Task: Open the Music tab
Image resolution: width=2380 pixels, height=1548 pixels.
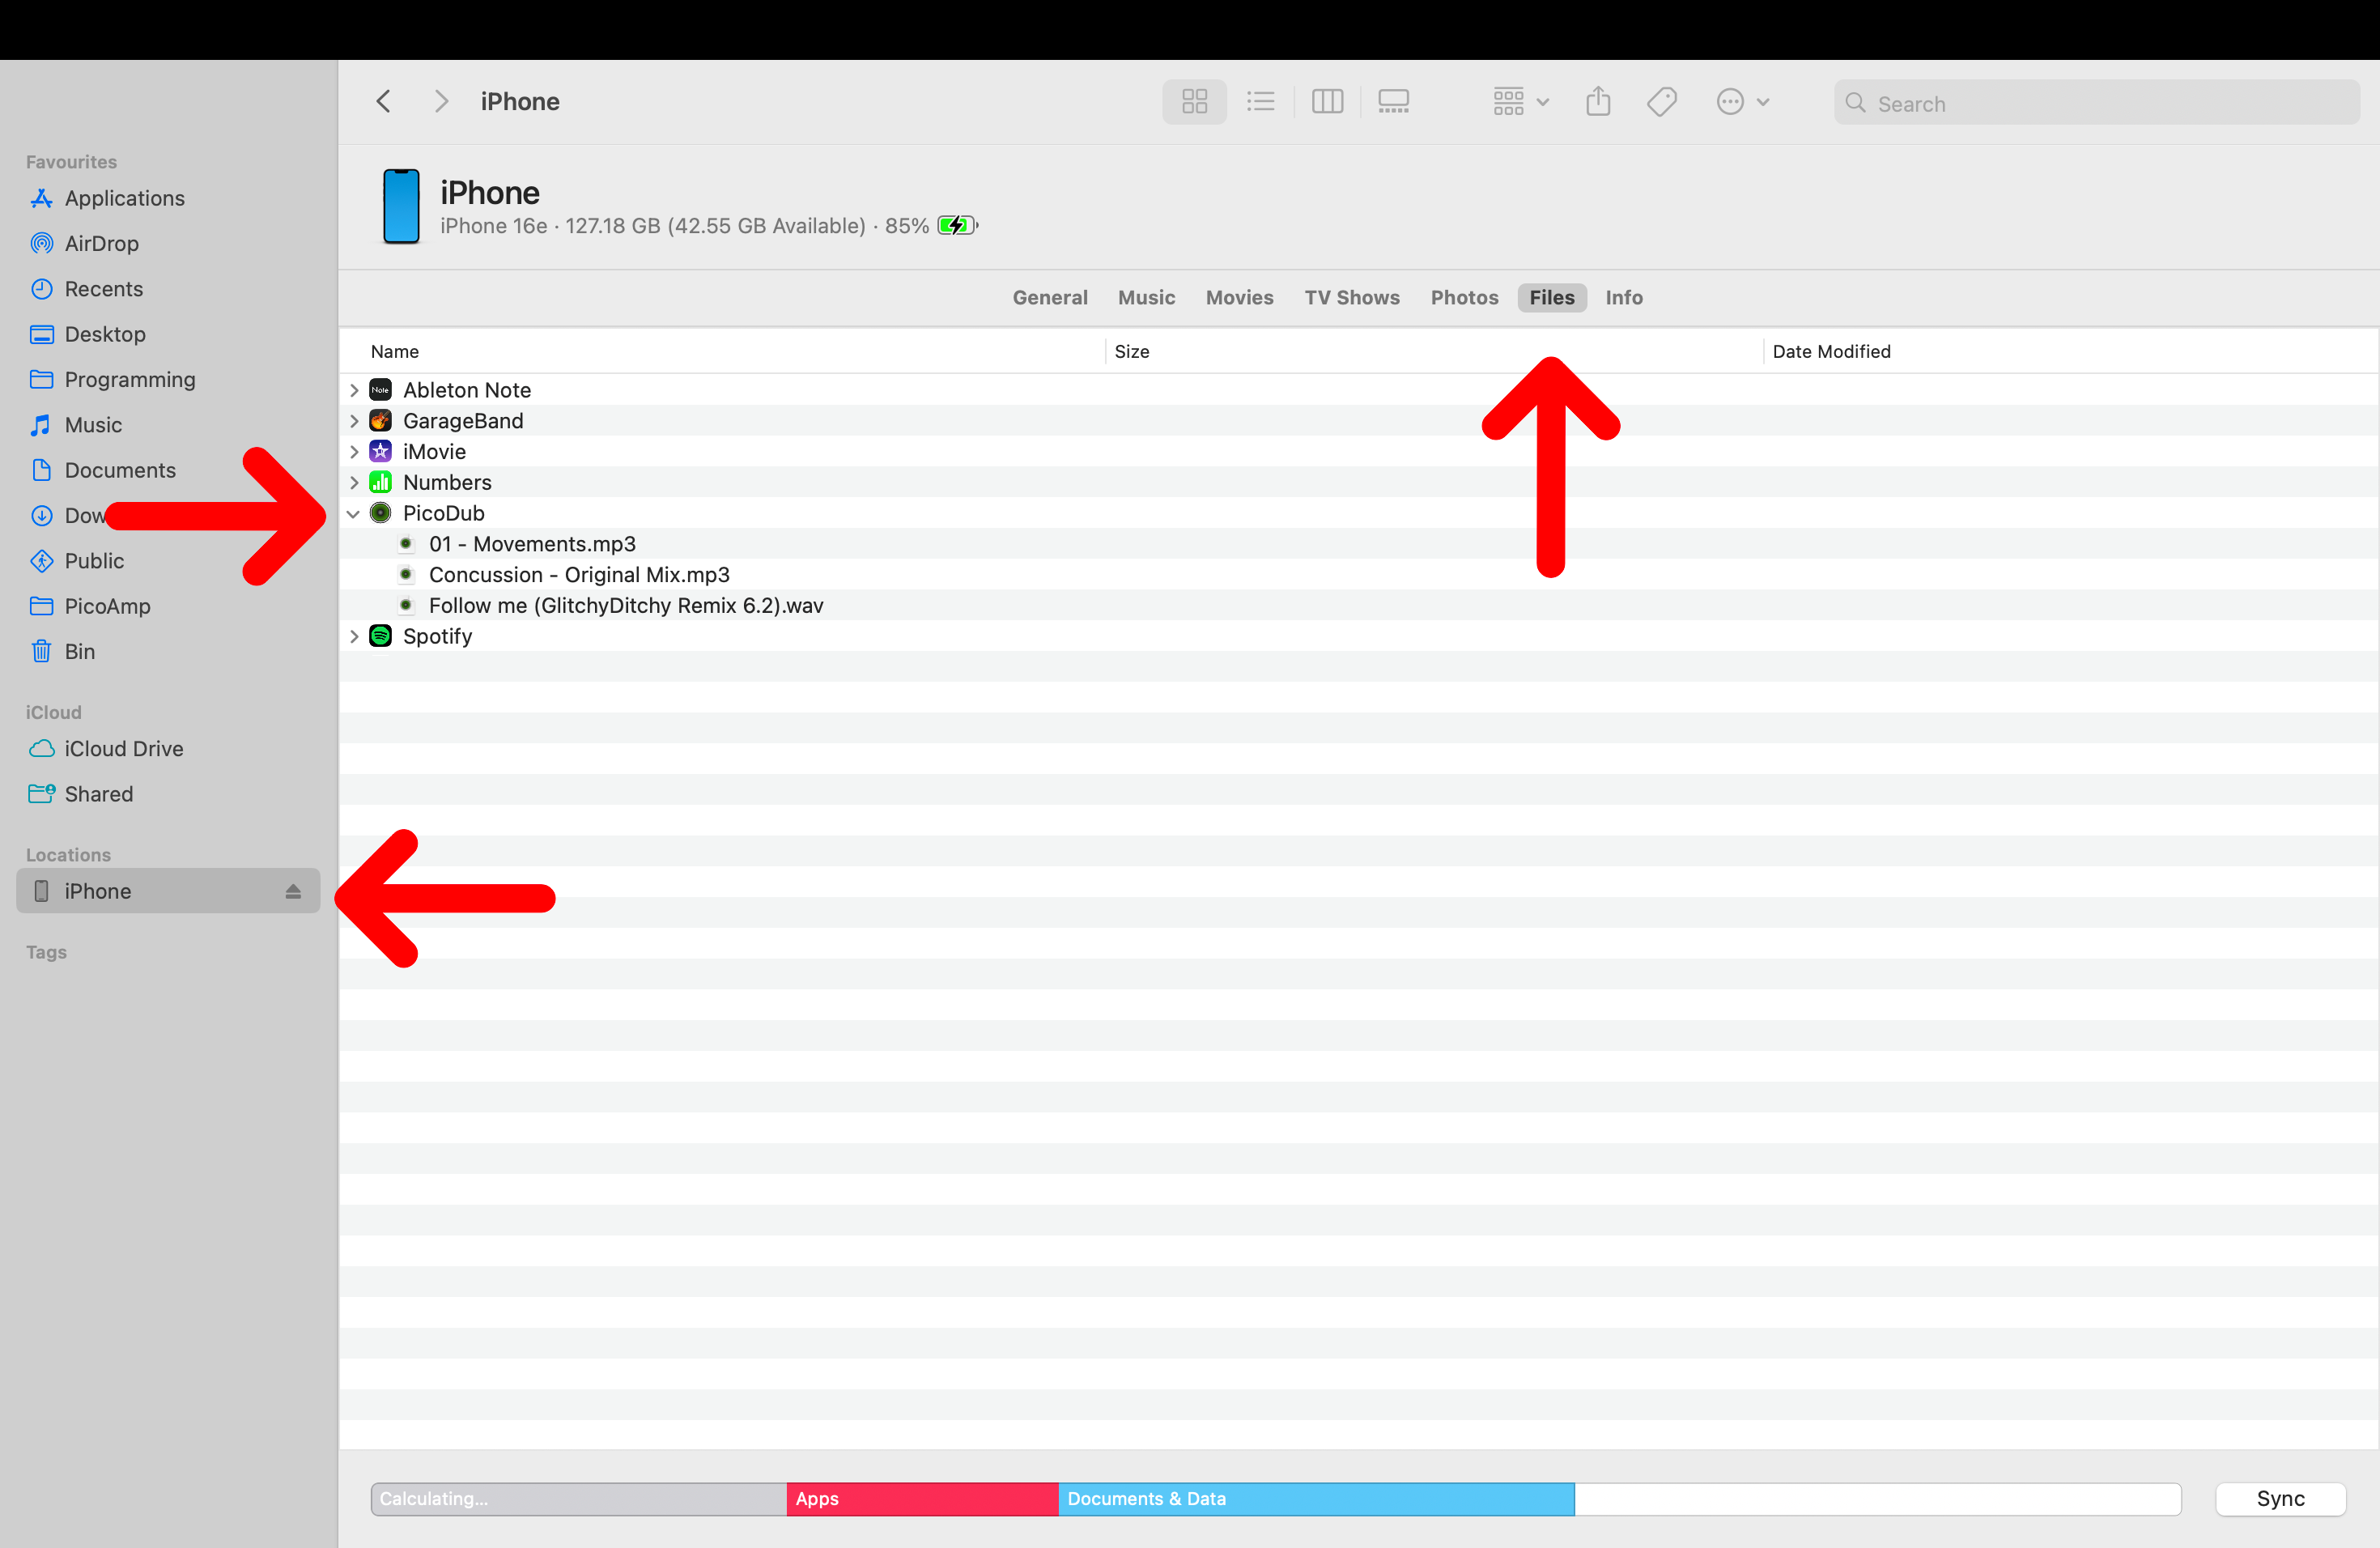Action: pos(1146,297)
